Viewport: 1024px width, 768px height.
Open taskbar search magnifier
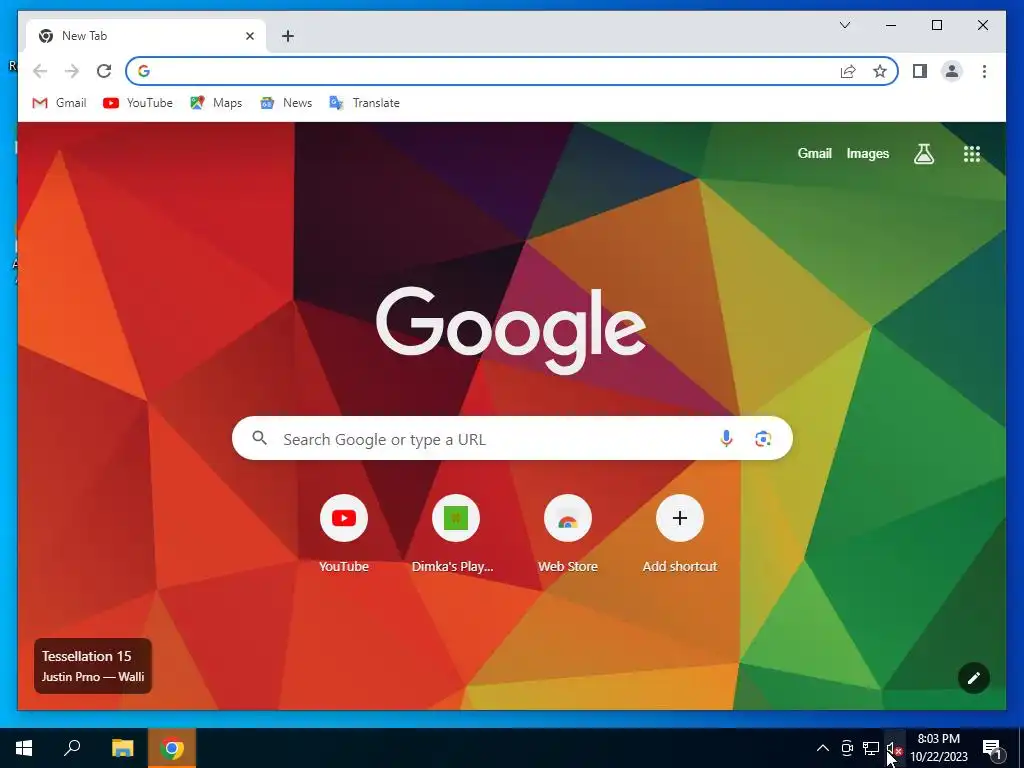pyautogui.click(x=72, y=748)
